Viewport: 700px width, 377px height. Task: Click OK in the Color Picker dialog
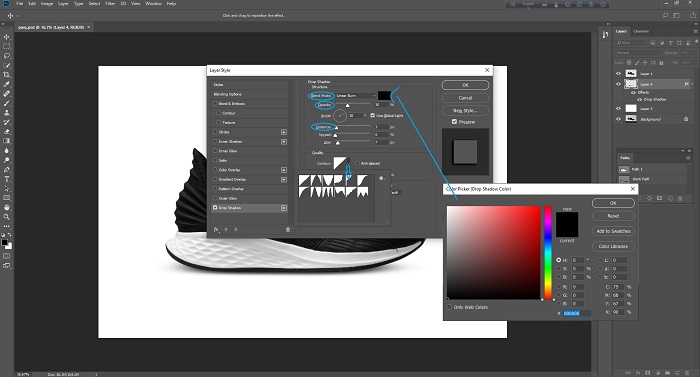coord(613,203)
